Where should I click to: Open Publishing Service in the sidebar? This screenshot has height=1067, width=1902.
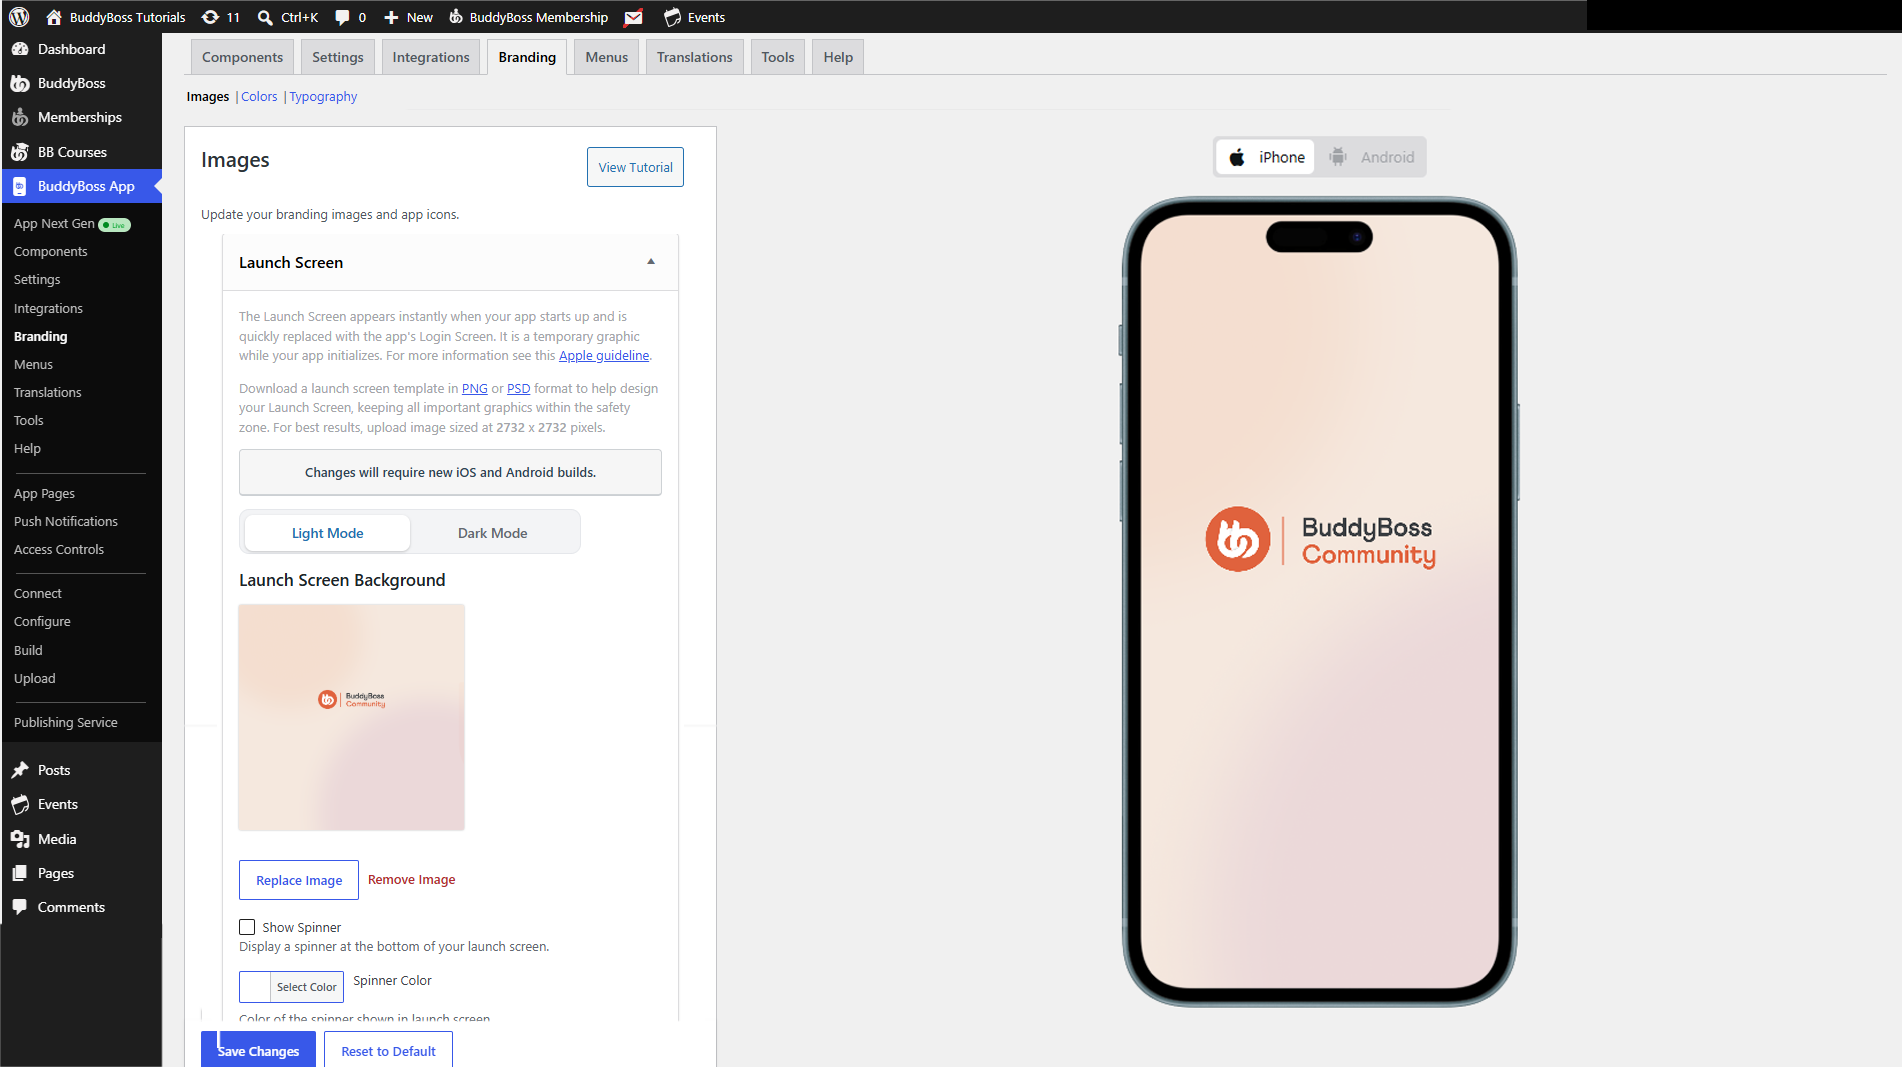pos(66,722)
